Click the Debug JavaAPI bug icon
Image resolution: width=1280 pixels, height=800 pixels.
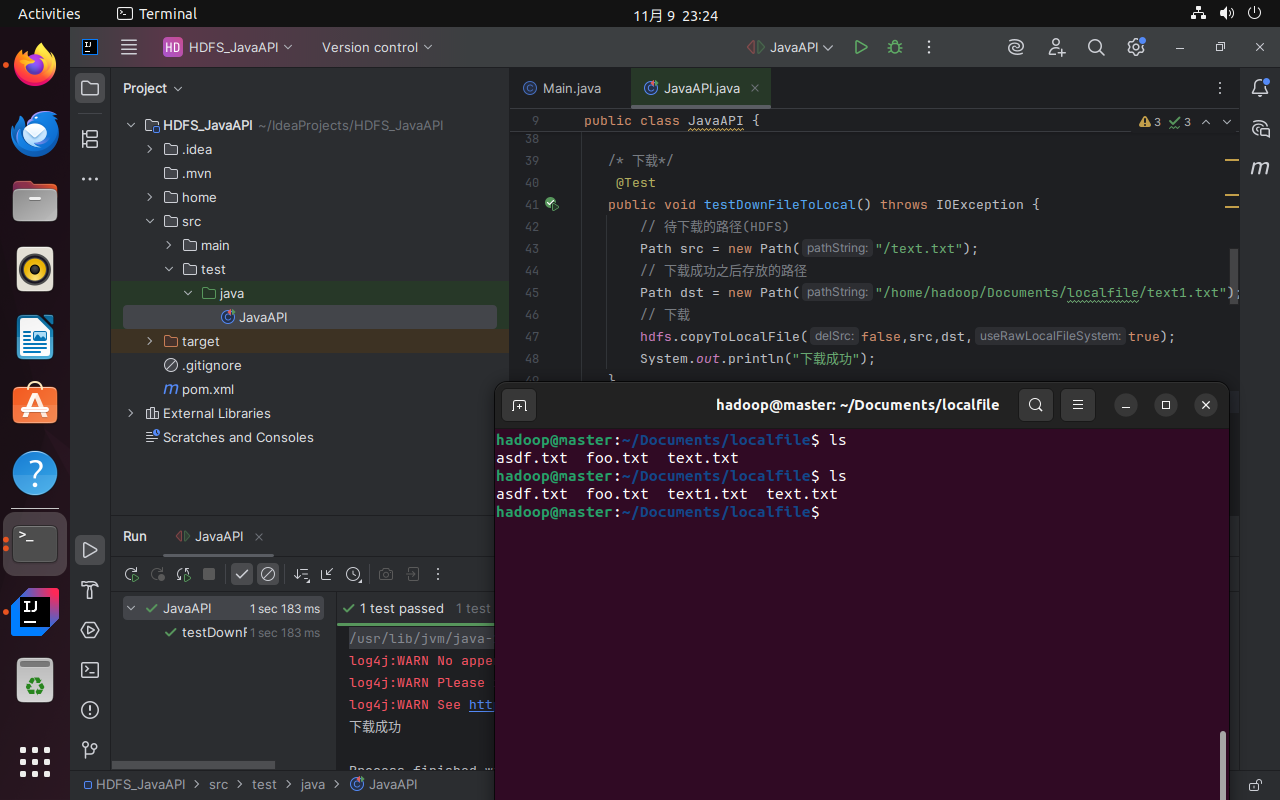[895, 47]
